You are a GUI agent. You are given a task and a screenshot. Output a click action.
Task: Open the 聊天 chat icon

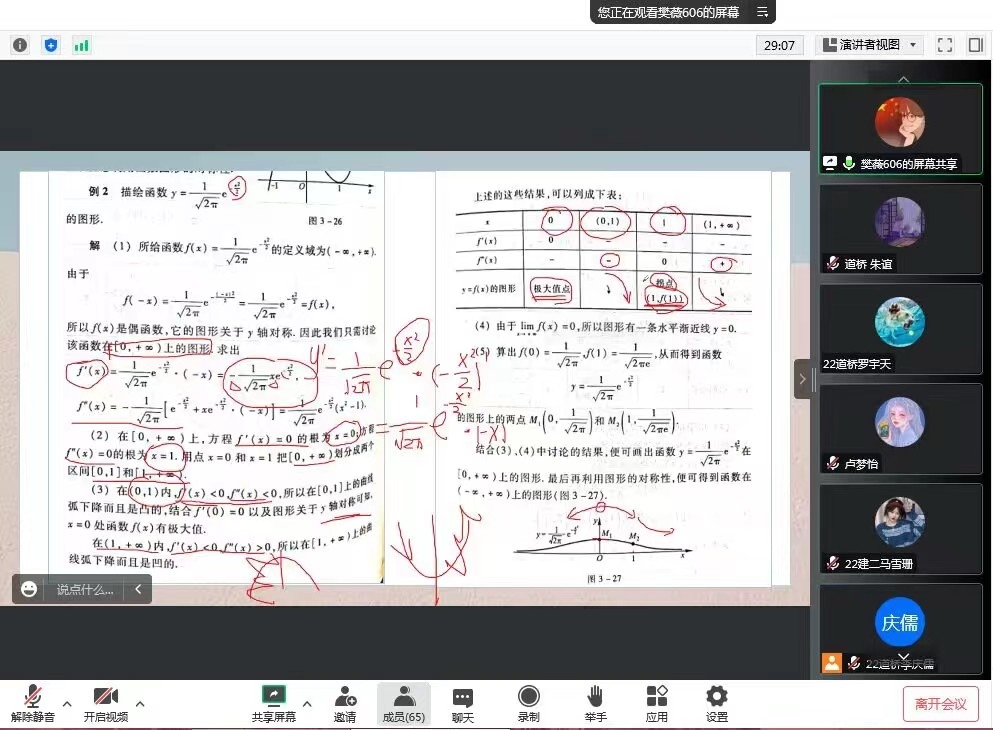pyautogui.click(x=462, y=697)
